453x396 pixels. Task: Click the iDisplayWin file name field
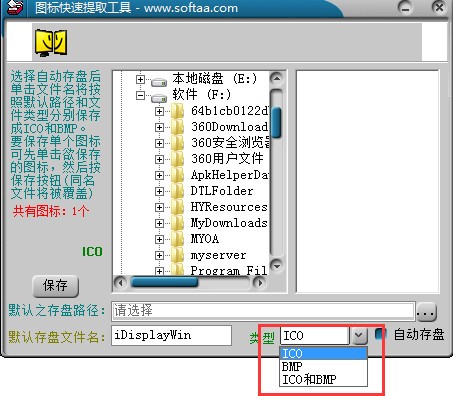[171, 335]
